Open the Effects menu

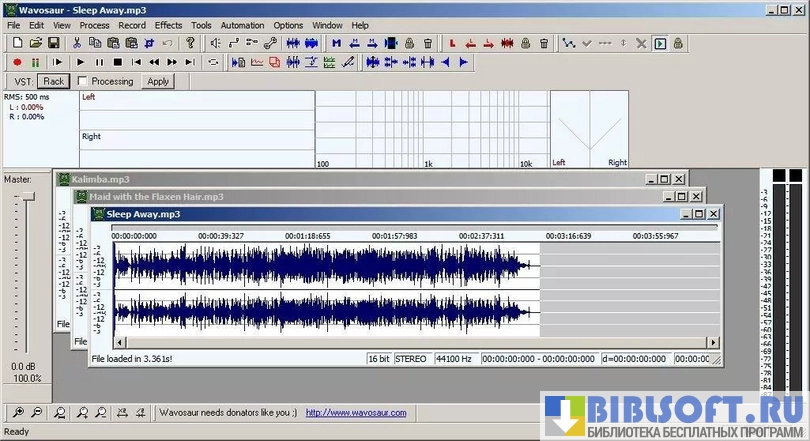tap(168, 24)
